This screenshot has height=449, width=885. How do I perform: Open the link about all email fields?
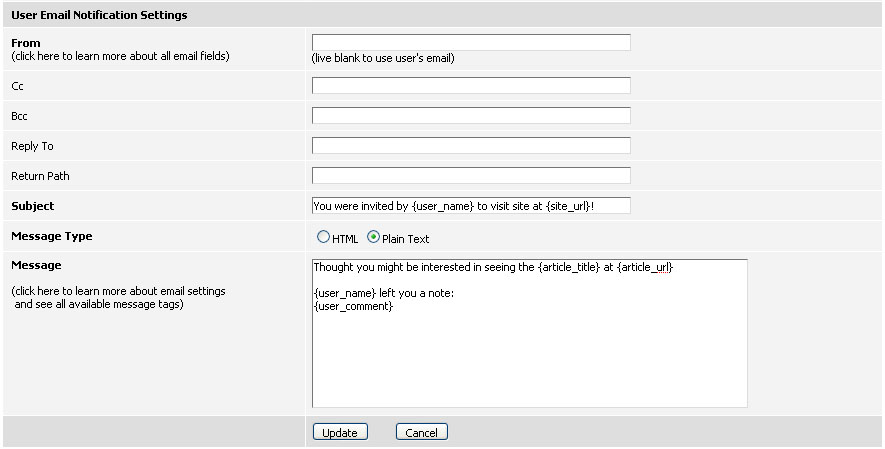tap(120, 56)
